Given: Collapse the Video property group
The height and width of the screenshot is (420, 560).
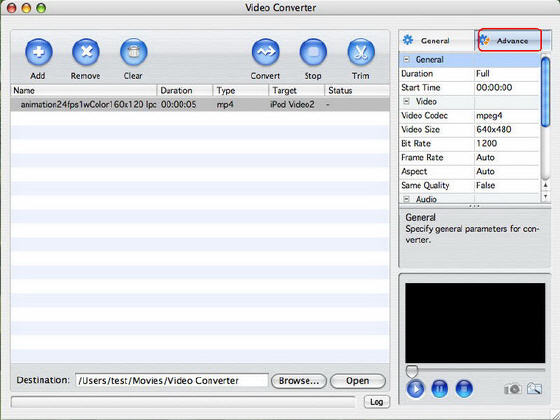Looking at the screenshot, I should pyautogui.click(x=406, y=101).
